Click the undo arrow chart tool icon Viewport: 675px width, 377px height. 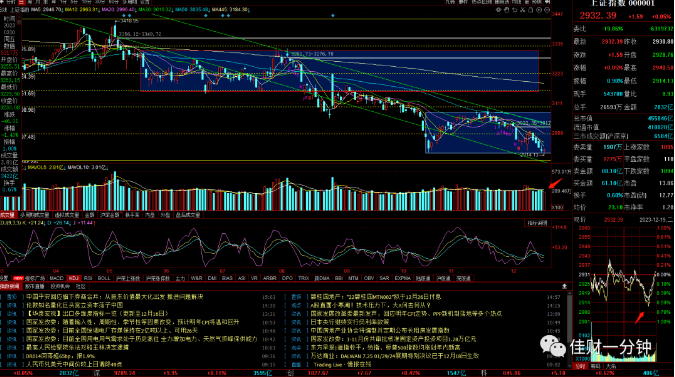[x=514, y=9]
